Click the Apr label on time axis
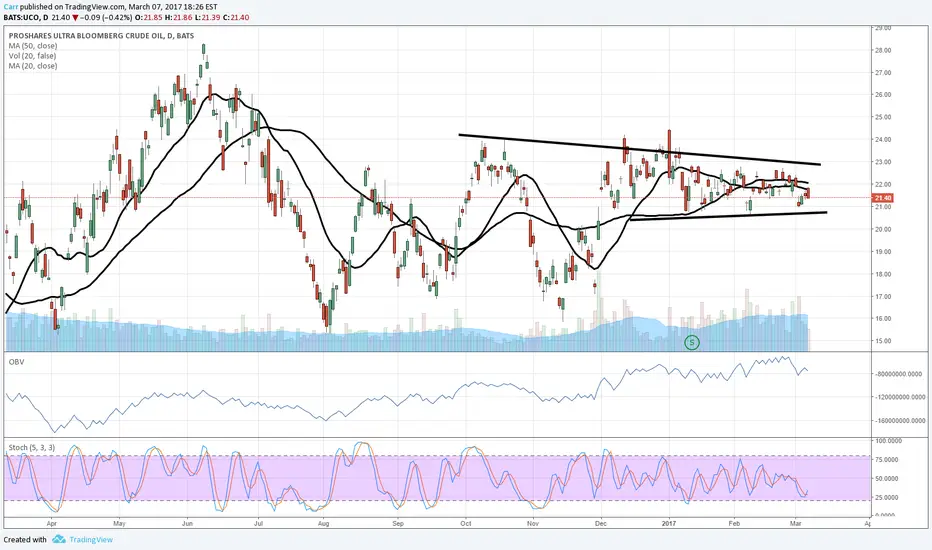The height and width of the screenshot is (550, 932). 52,524
